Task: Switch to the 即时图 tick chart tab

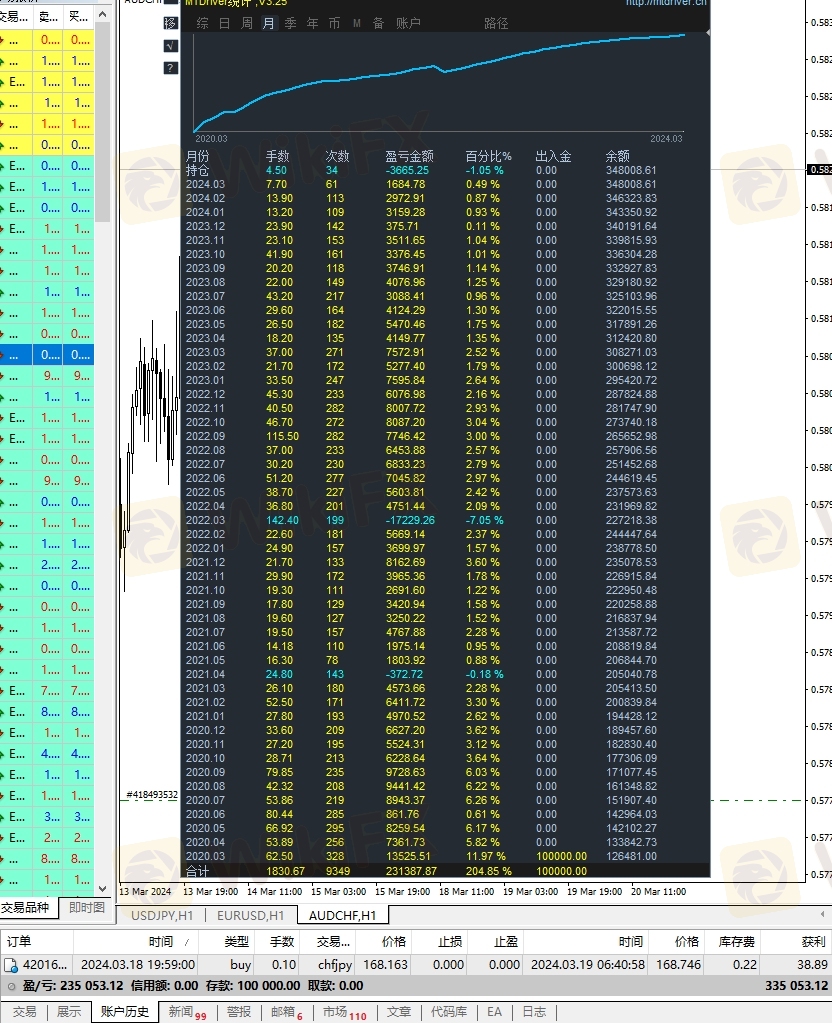Action: (87, 908)
